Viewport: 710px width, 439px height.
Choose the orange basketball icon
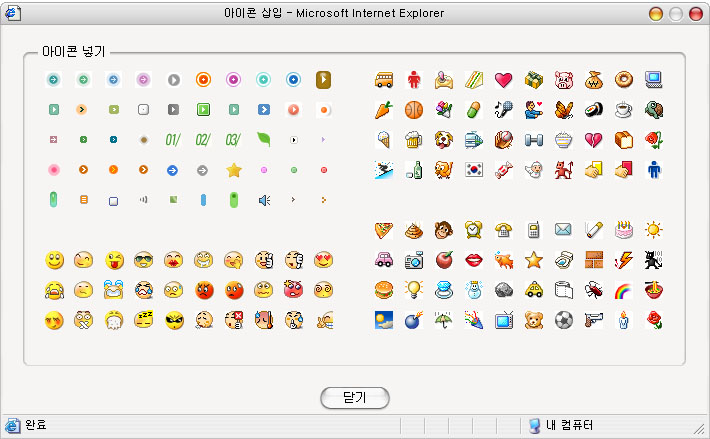[414, 109]
